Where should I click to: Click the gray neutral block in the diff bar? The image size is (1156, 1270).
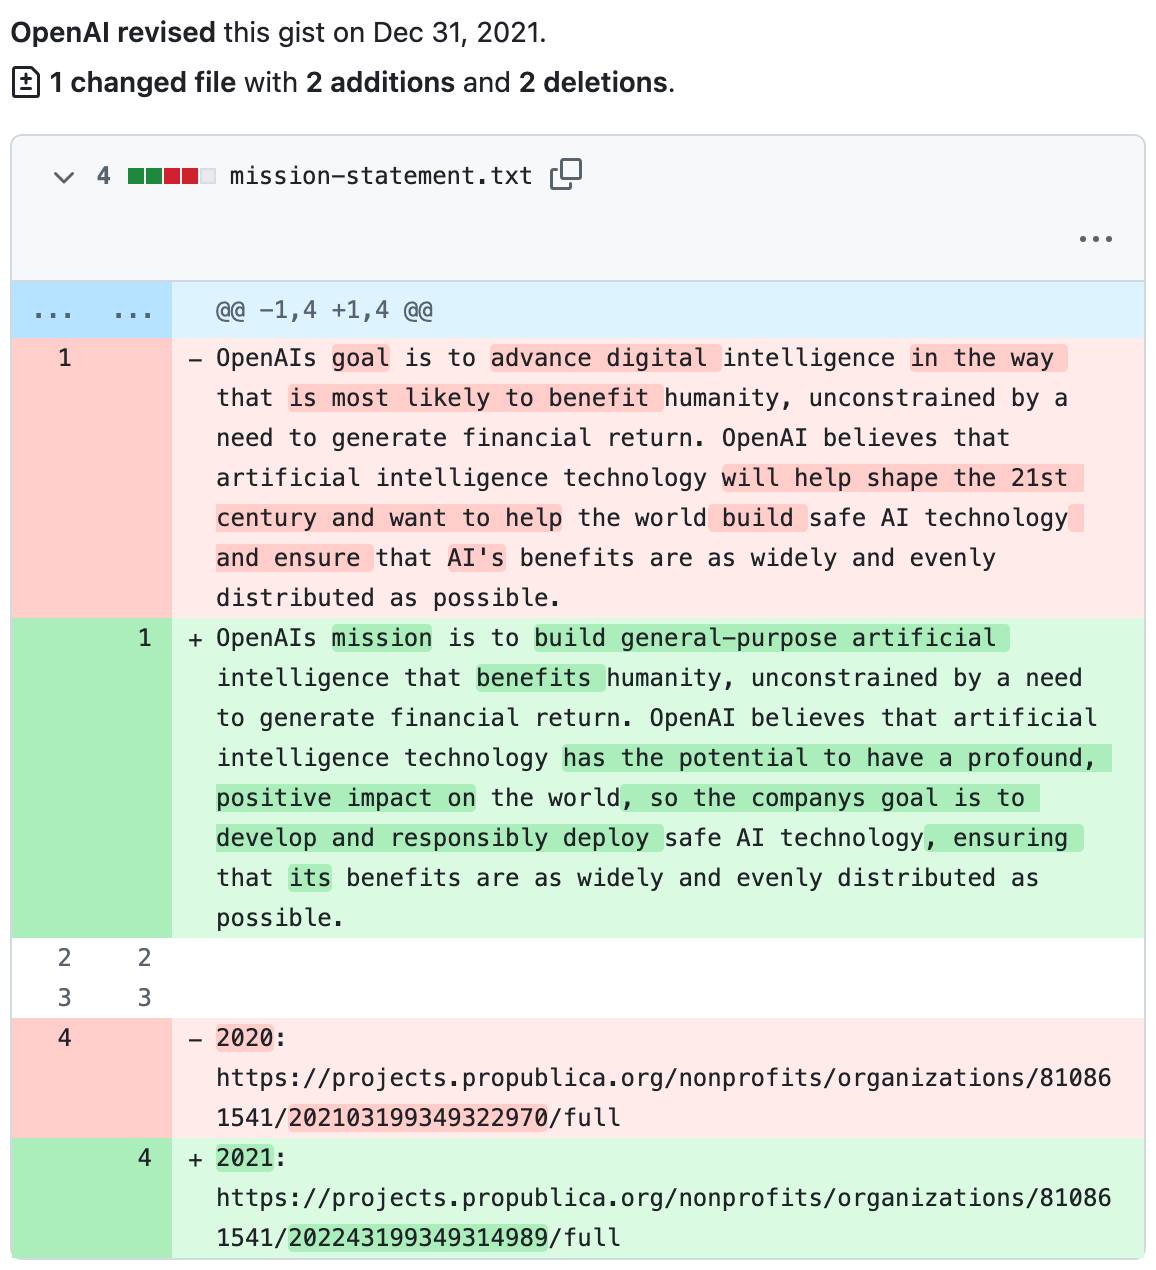(x=210, y=175)
